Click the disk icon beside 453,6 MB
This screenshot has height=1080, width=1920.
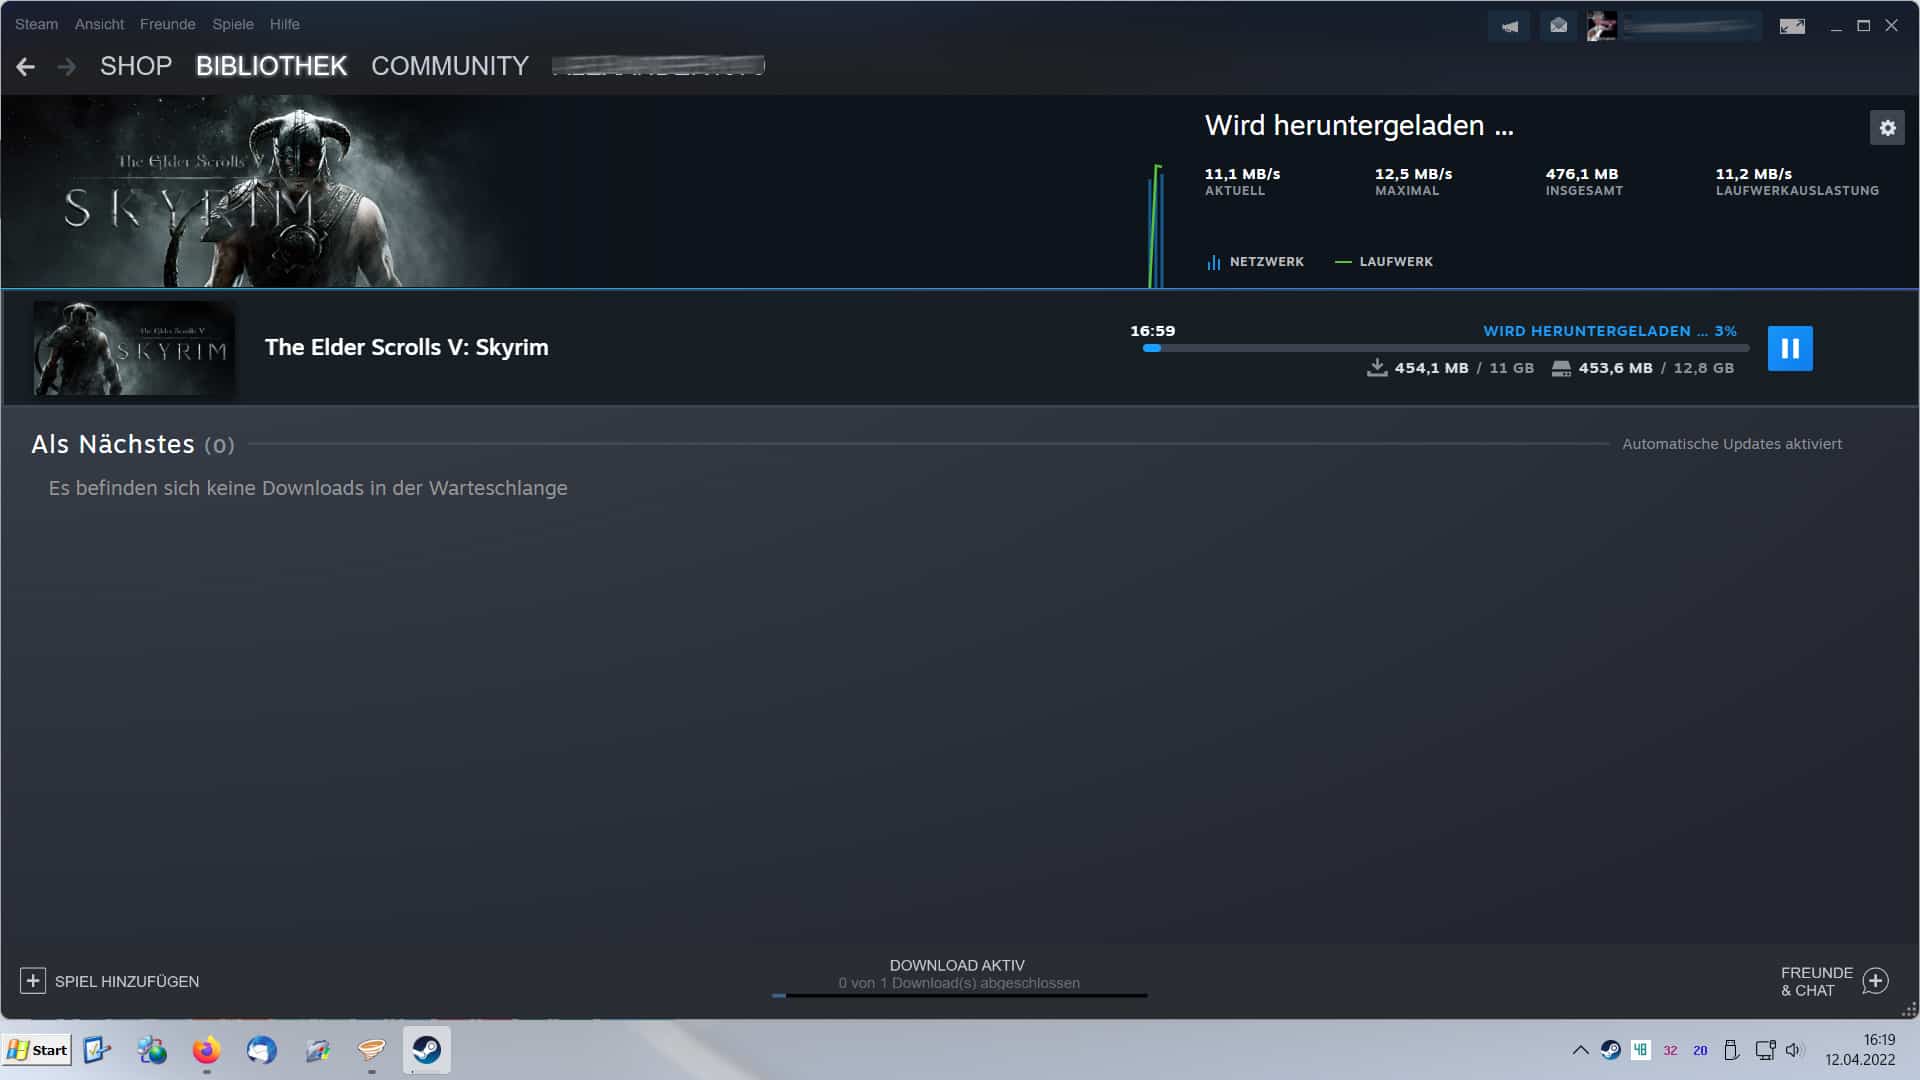[x=1561, y=369]
